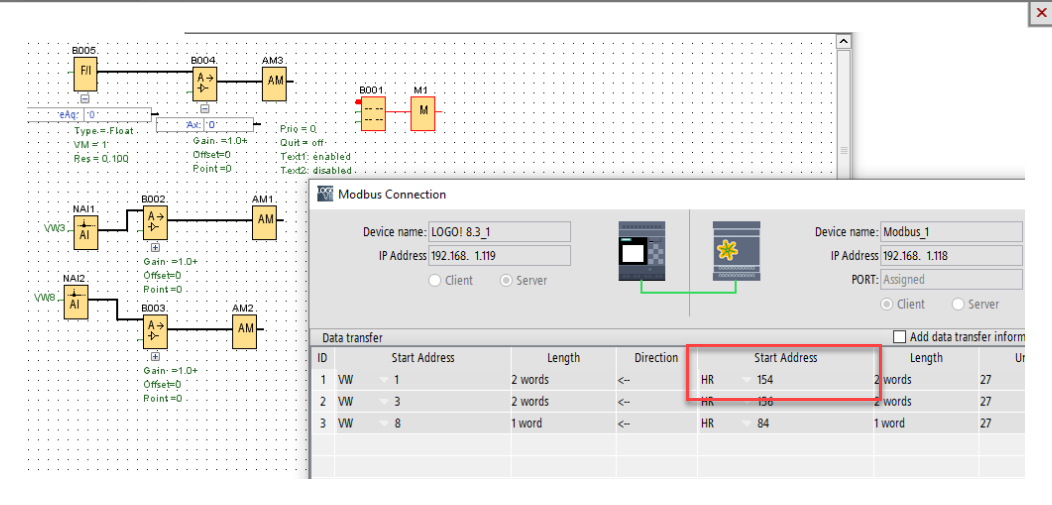Click the scroll up arrow of diagram
This screenshot has width=1052, height=505.
coord(843,41)
